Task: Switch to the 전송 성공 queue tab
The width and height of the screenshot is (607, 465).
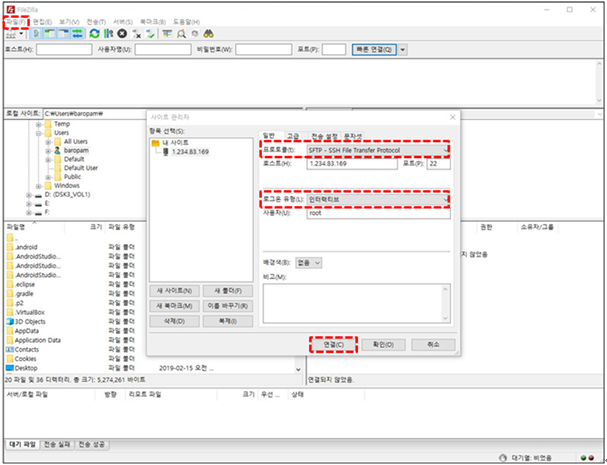Action: [x=92, y=444]
